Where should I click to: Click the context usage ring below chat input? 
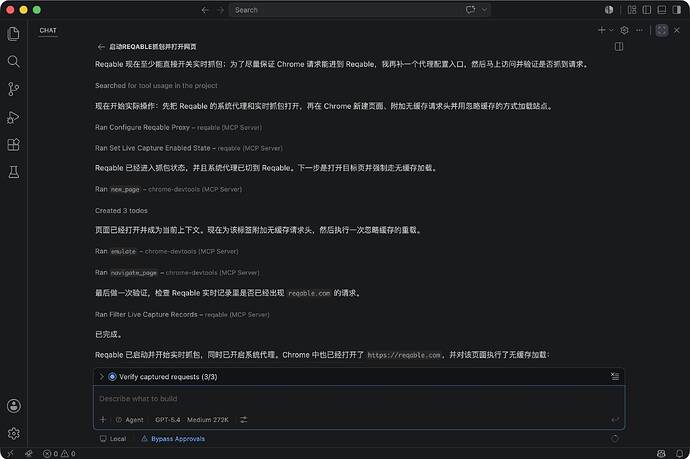click(615, 438)
